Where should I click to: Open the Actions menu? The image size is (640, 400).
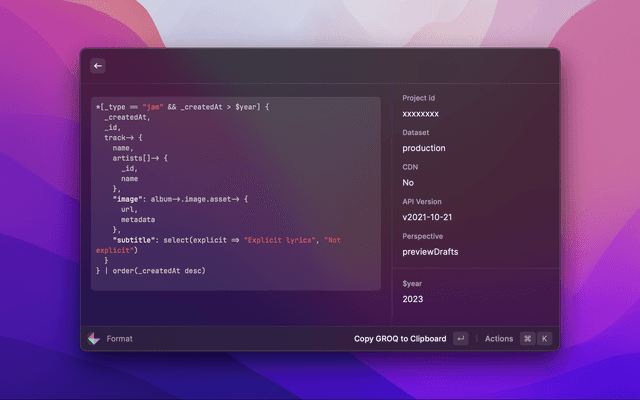pos(498,339)
